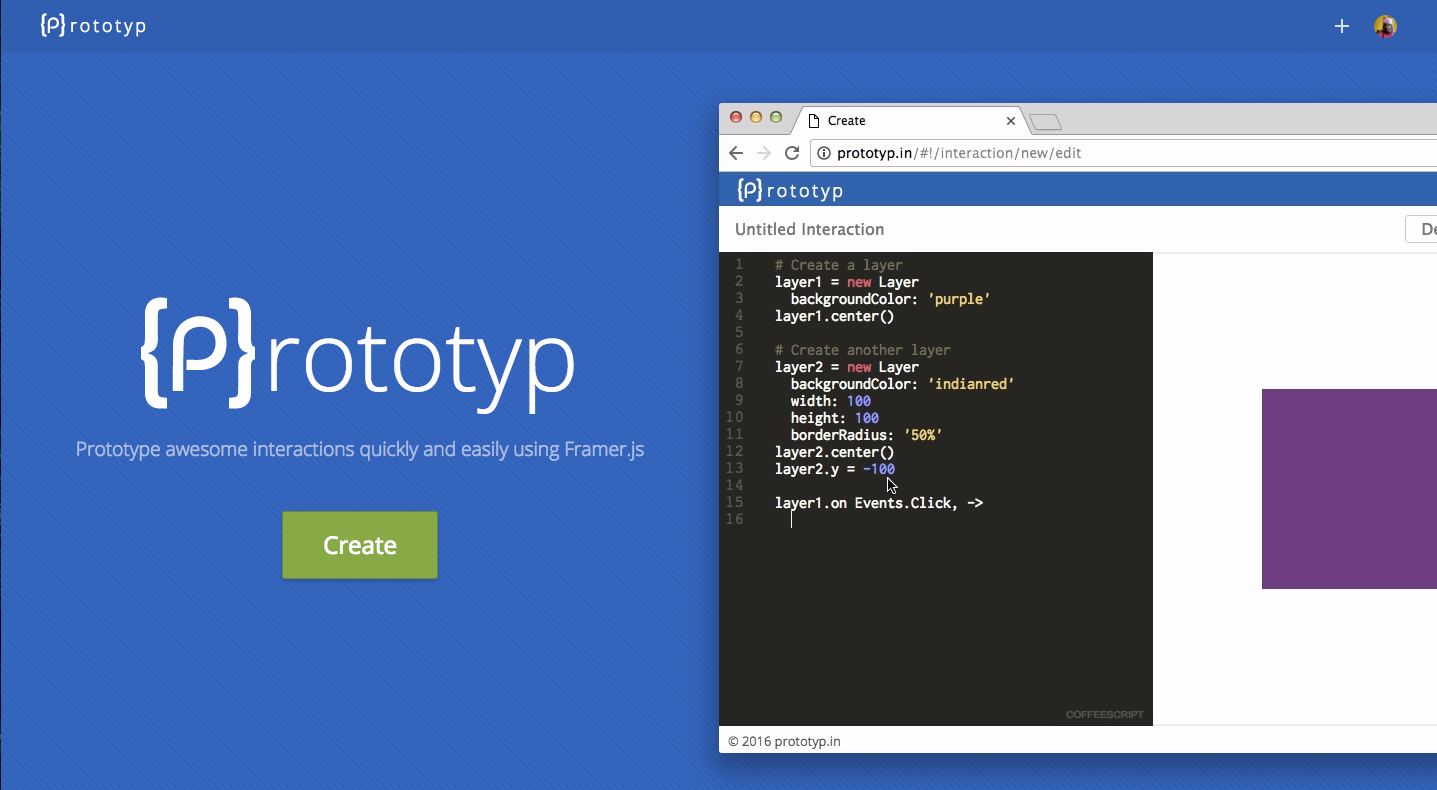This screenshot has width=1437, height=790.
Task: Click code line "layer2.center()"
Action: (x=834, y=452)
